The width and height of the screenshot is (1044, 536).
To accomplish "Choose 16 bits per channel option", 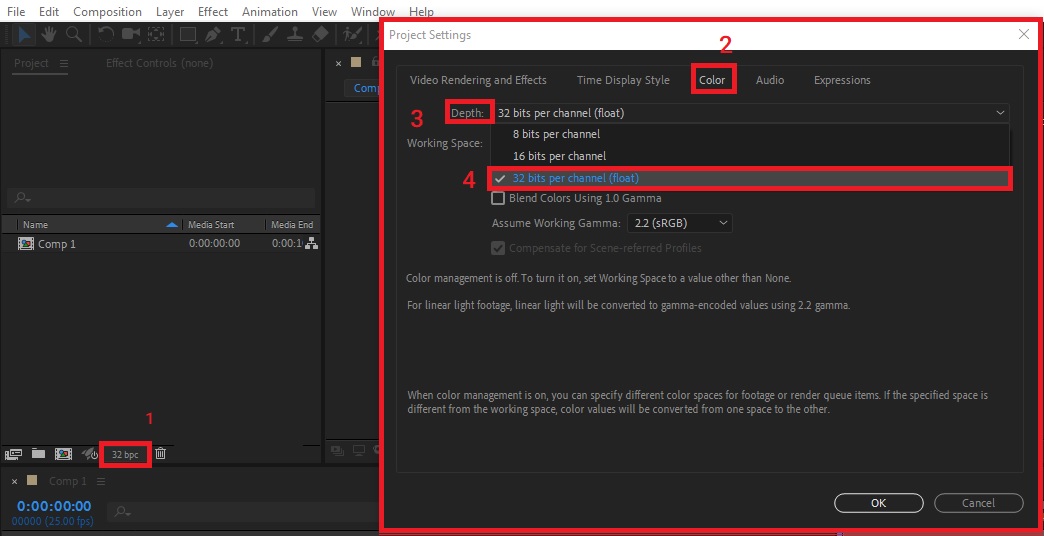I will click(559, 156).
